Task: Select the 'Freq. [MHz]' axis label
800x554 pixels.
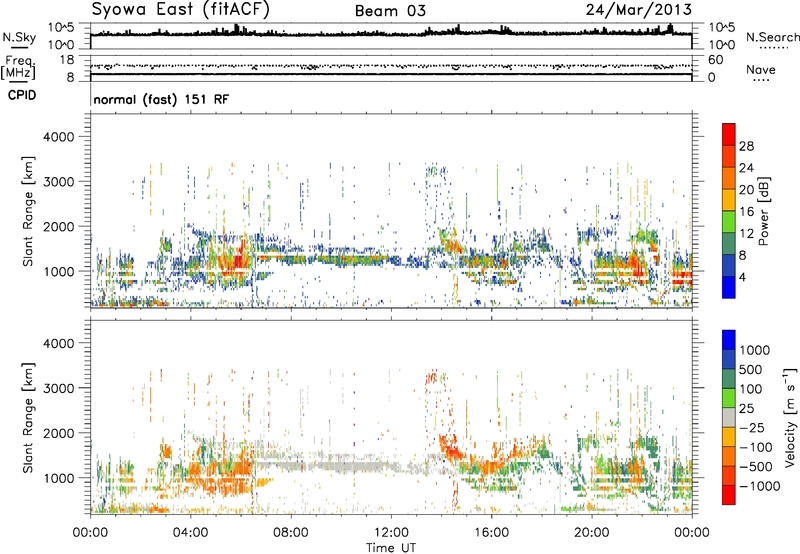Action: (x=18, y=67)
